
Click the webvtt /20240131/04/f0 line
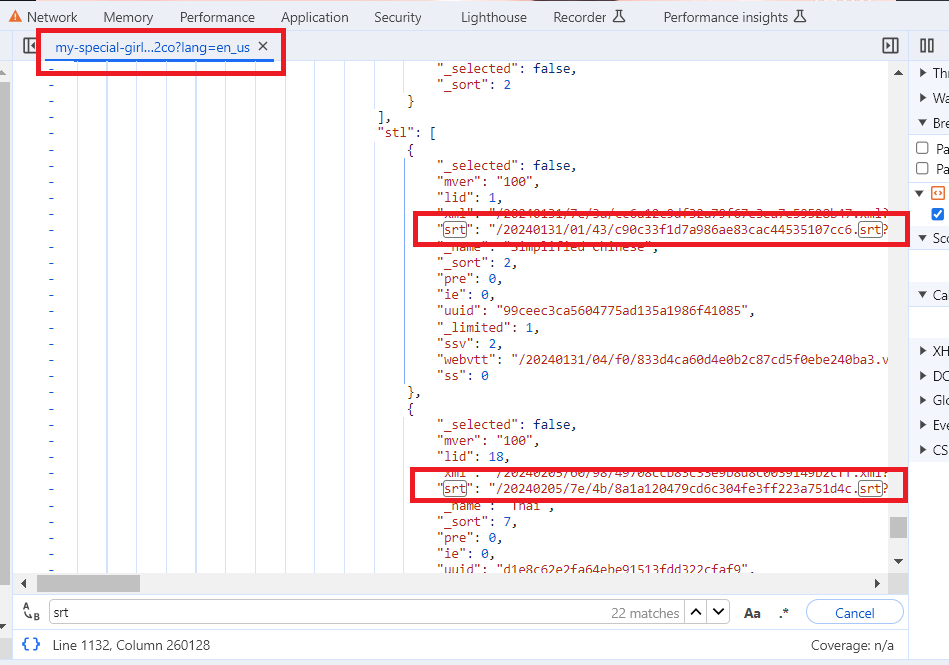click(x=662, y=359)
